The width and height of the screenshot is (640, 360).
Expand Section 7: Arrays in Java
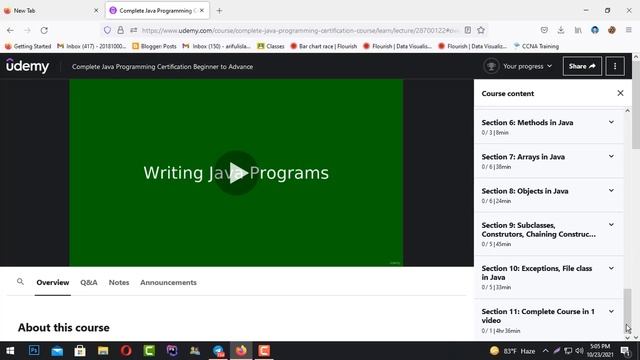coord(549,161)
